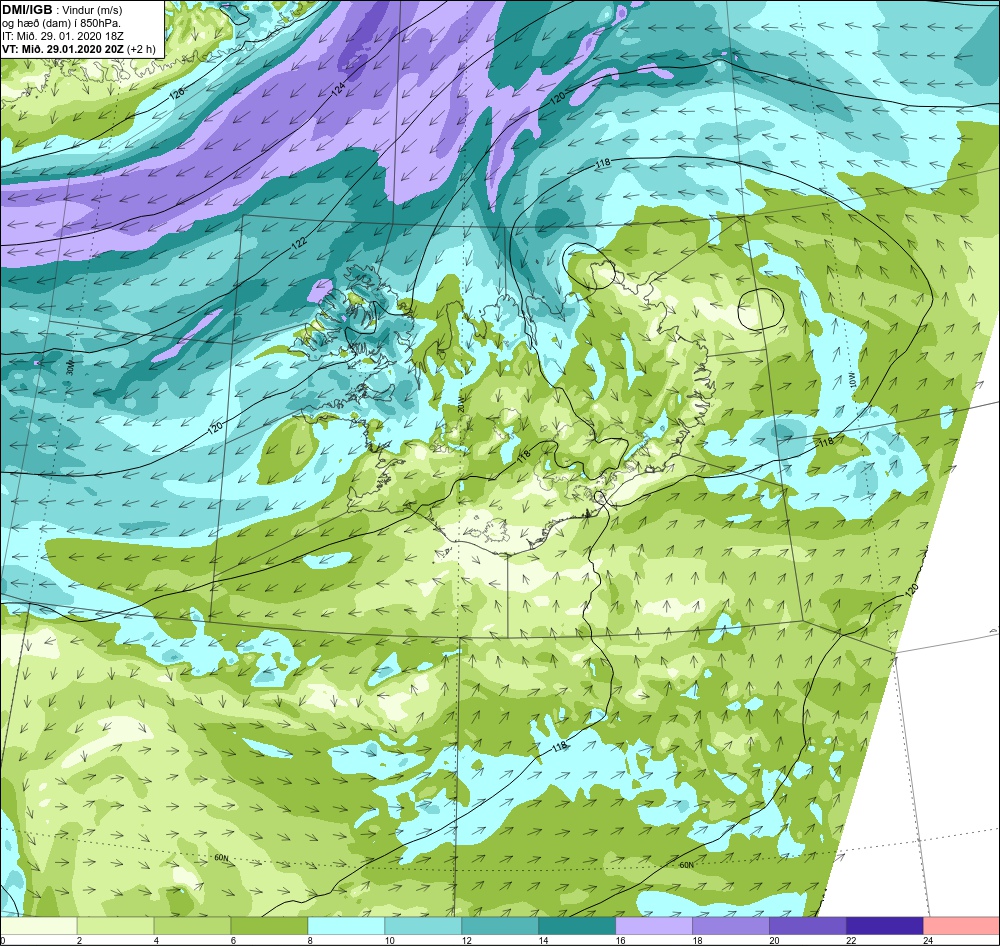Image resolution: width=1000 pixels, height=946 pixels.
Task: Pick the legend swatch between 4 and 6
Action: (x=193, y=926)
